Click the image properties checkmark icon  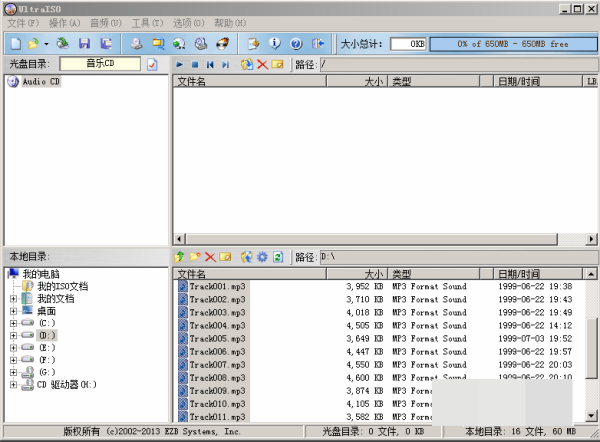pos(152,64)
